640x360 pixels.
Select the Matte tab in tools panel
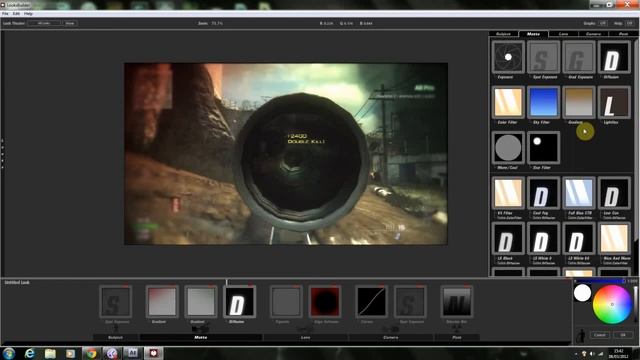(x=533, y=34)
